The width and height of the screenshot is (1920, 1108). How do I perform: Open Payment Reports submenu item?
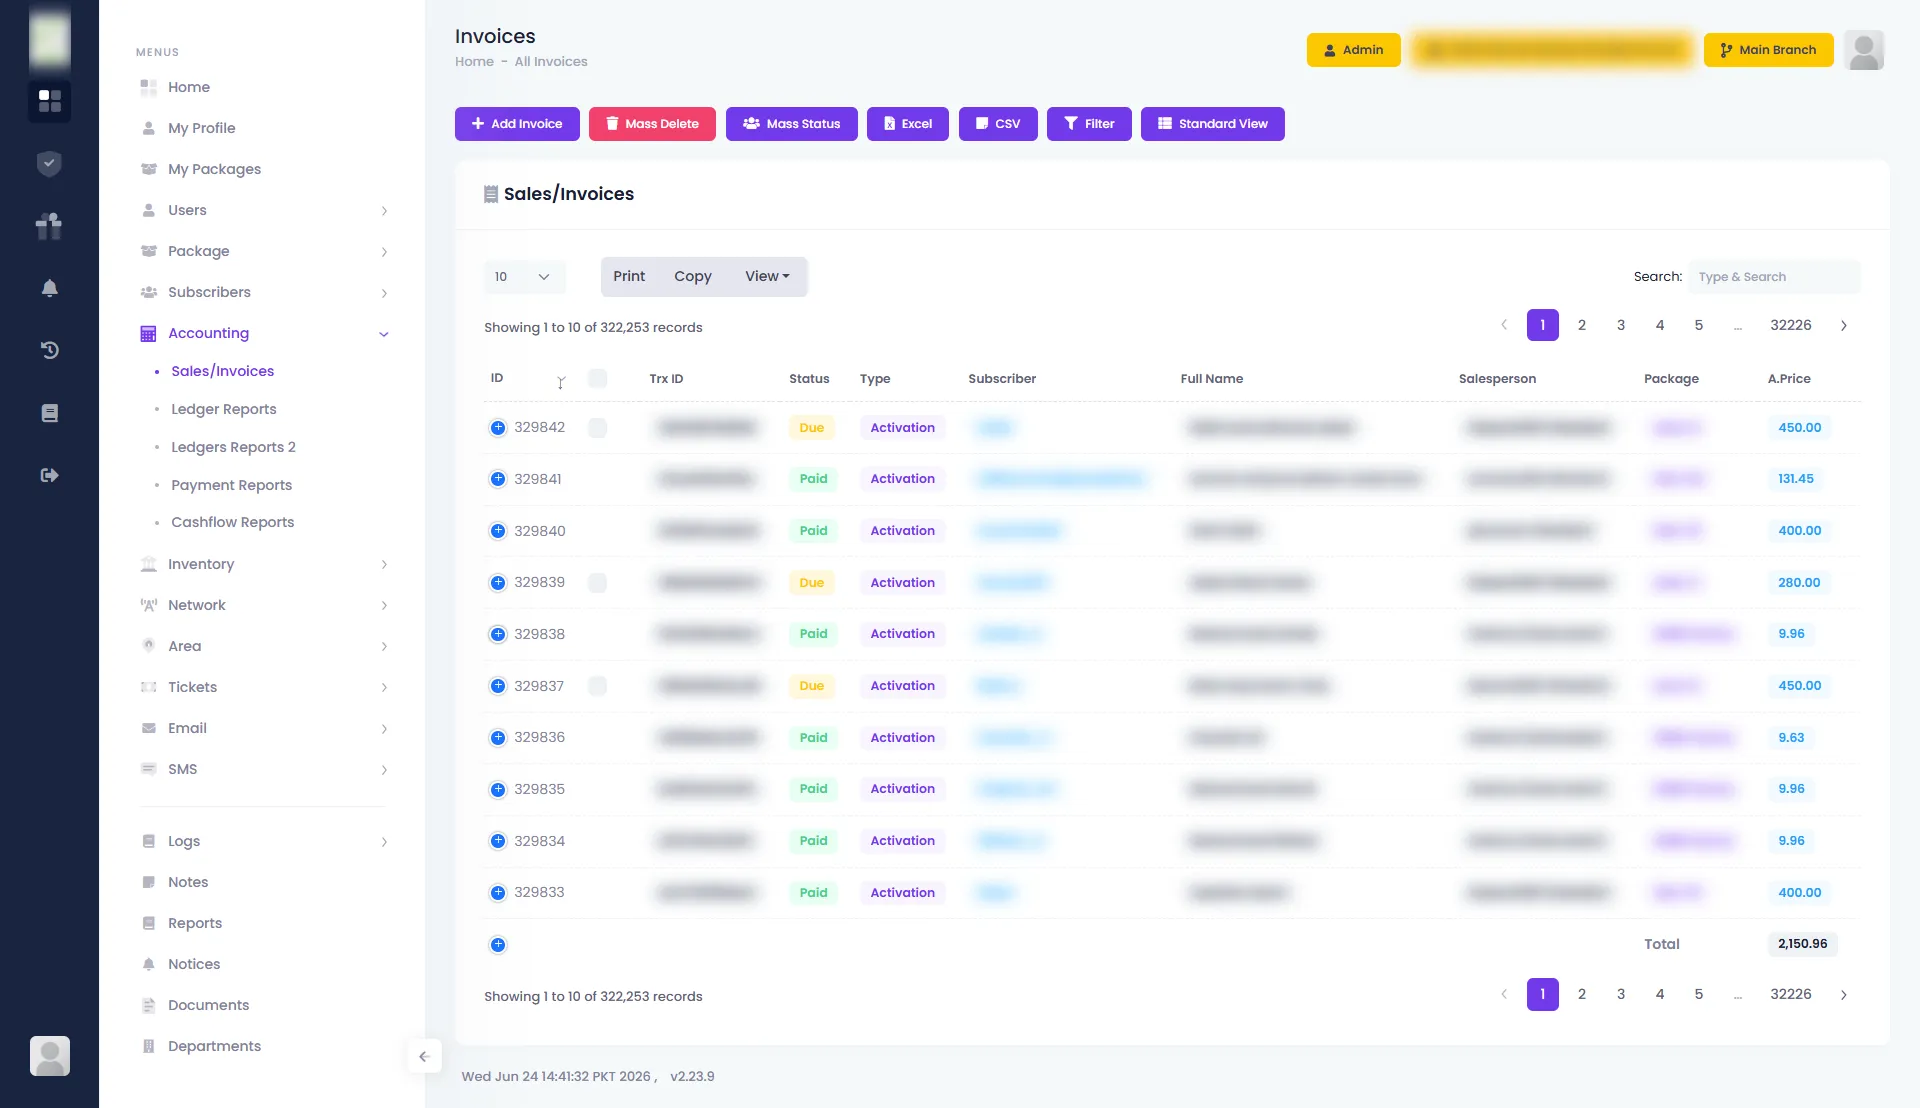(x=231, y=485)
